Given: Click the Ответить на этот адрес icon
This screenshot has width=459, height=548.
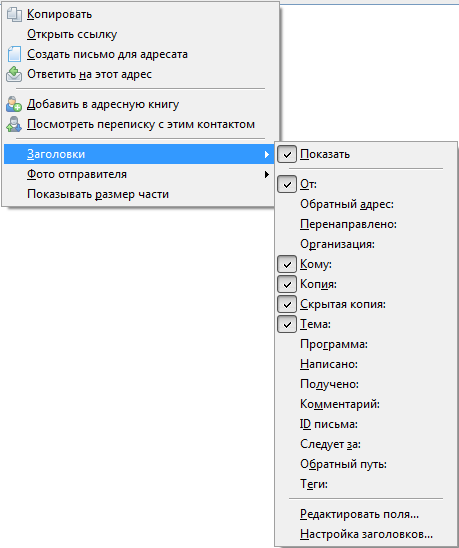Looking at the screenshot, I should pos(14,74).
